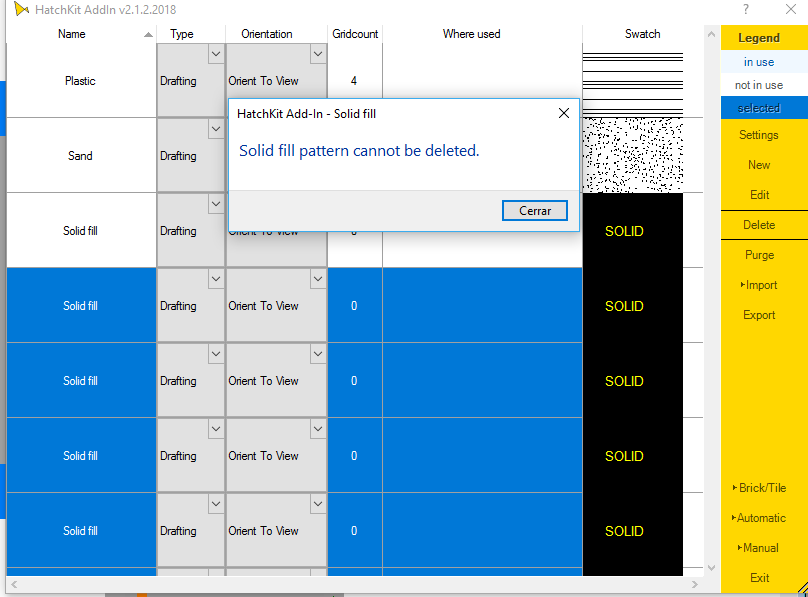Screen dimensions: 808x597
Task: Expand the Brick/Tile submenu
Action: tap(759, 488)
